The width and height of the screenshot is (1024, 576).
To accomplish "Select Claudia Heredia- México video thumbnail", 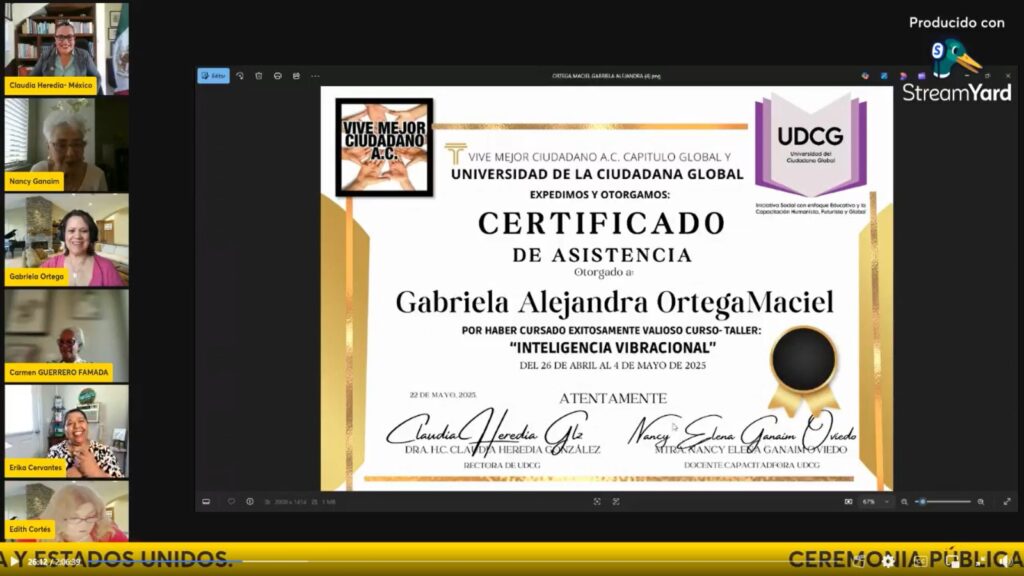I will pyautogui.click(x=67, y=49).
